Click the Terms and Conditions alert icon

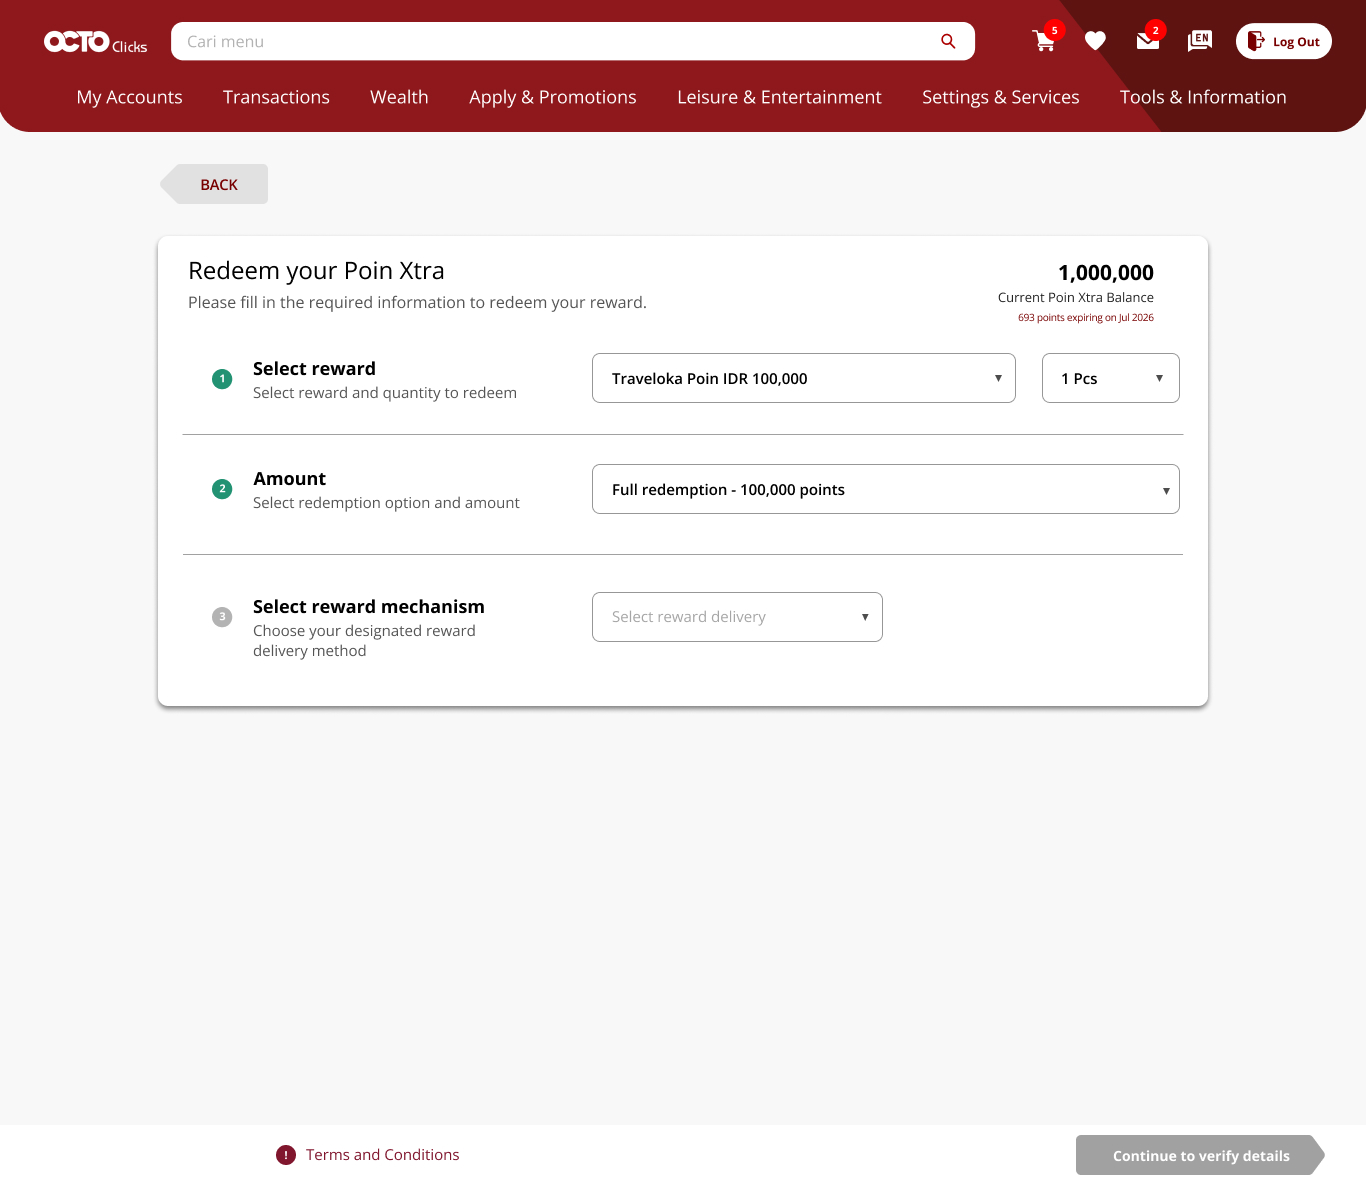click(286, 1155)
